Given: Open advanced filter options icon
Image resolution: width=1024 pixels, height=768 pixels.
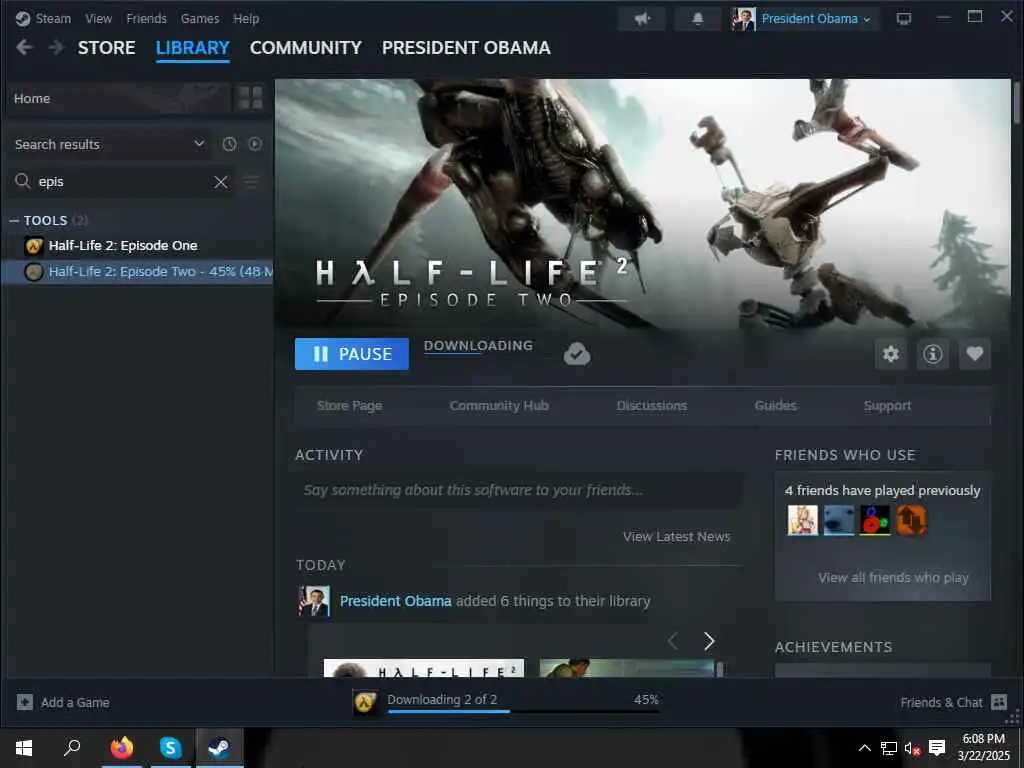Looking at the screenshot, I should pyautogui.click(x=251, y=182).
